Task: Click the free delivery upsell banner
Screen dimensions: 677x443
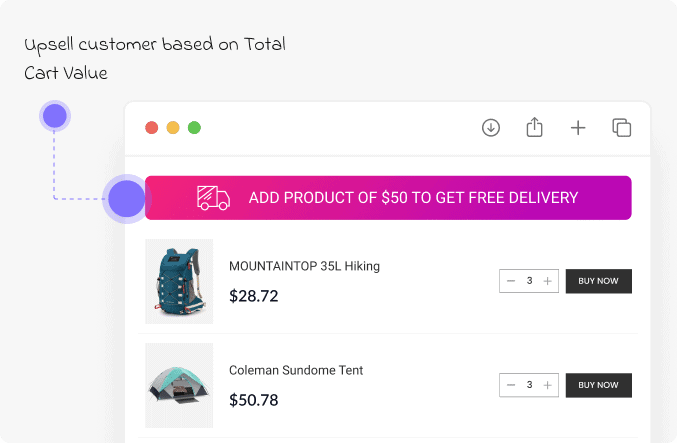Action: pos(412,198)
